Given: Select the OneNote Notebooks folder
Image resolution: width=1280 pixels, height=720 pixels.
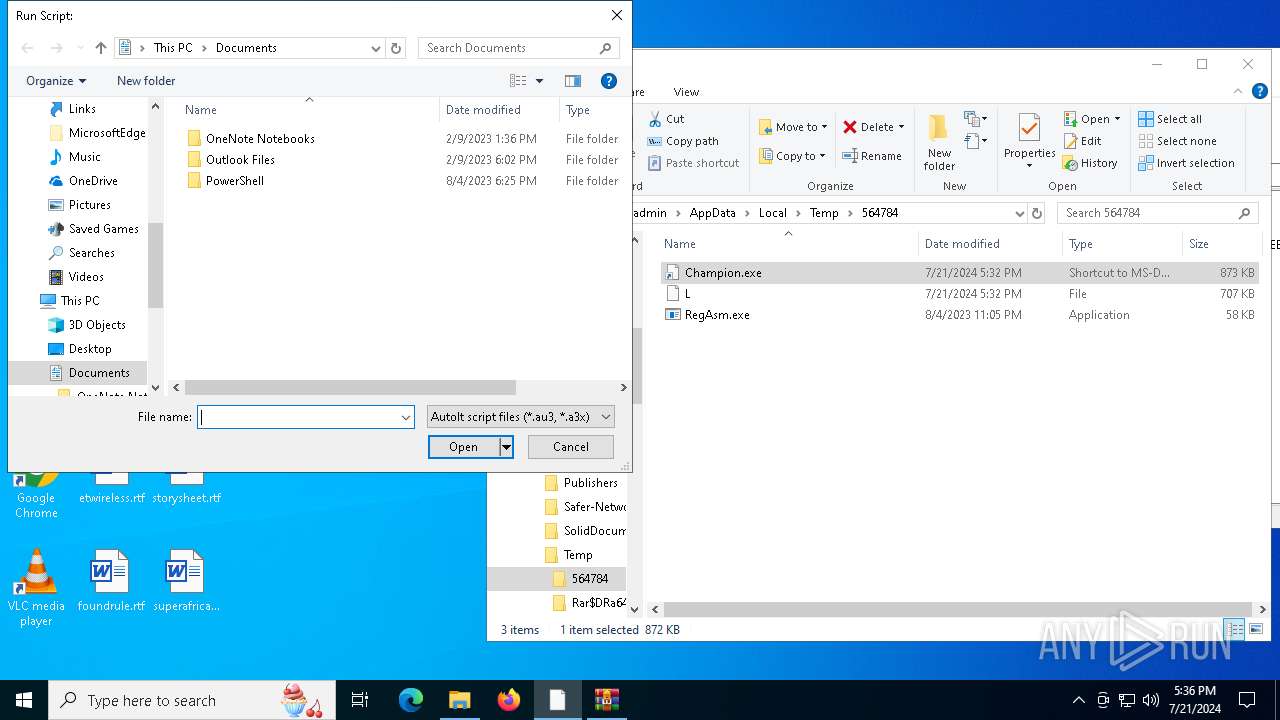Looking at the screenshot, I should coord(260,139).
